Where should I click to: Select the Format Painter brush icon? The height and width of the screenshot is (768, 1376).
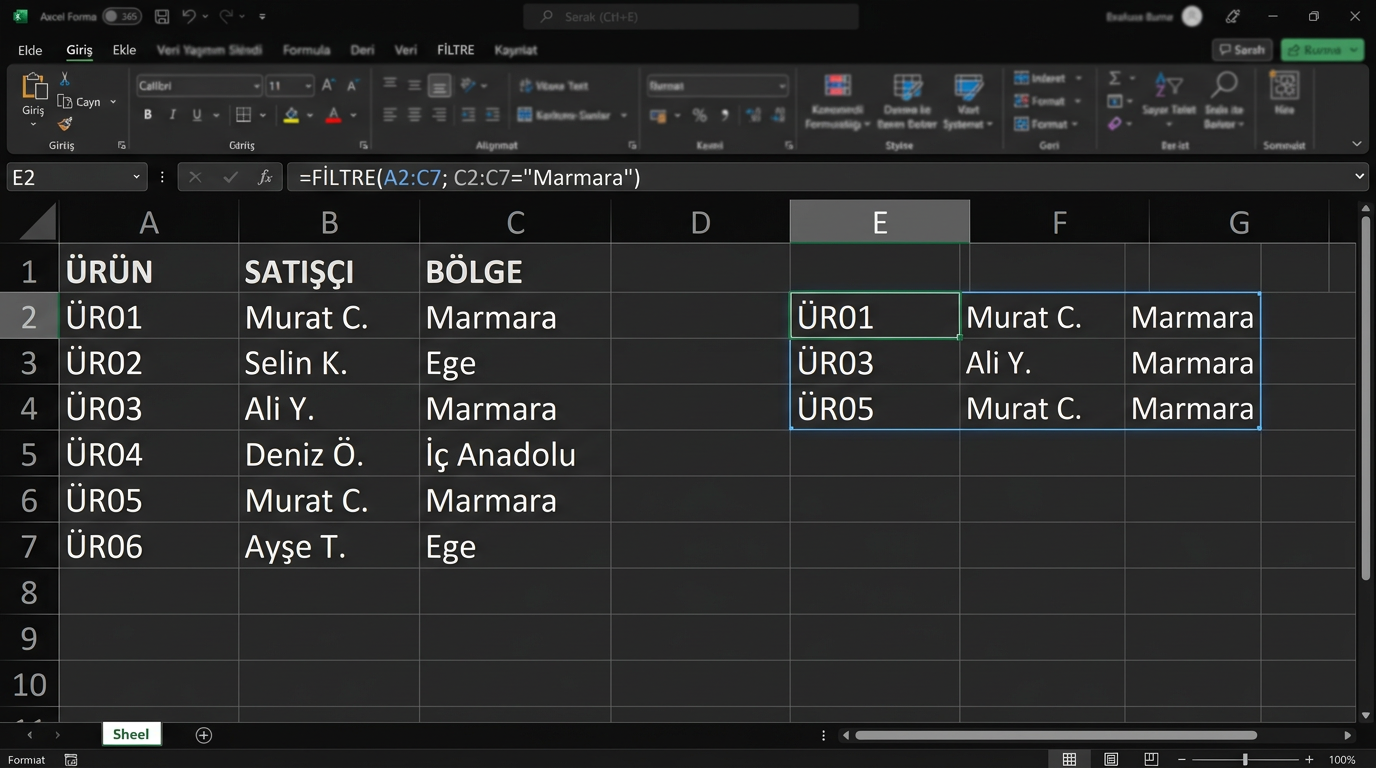click(65, 124)
